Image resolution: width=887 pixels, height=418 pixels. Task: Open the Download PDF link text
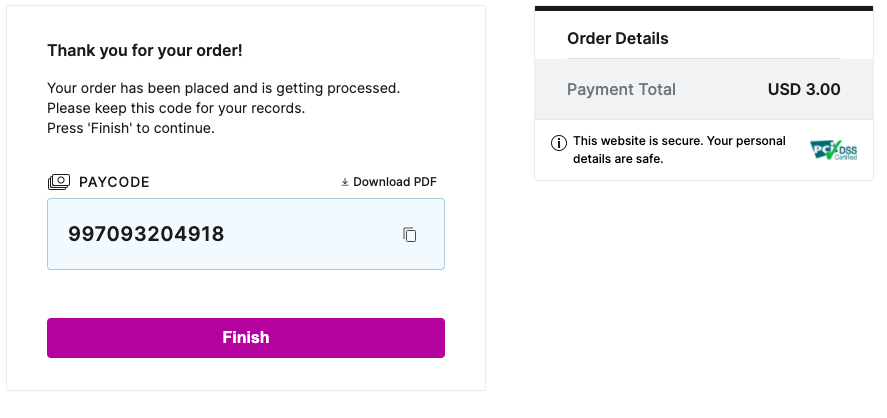click(x=395, y=182)
